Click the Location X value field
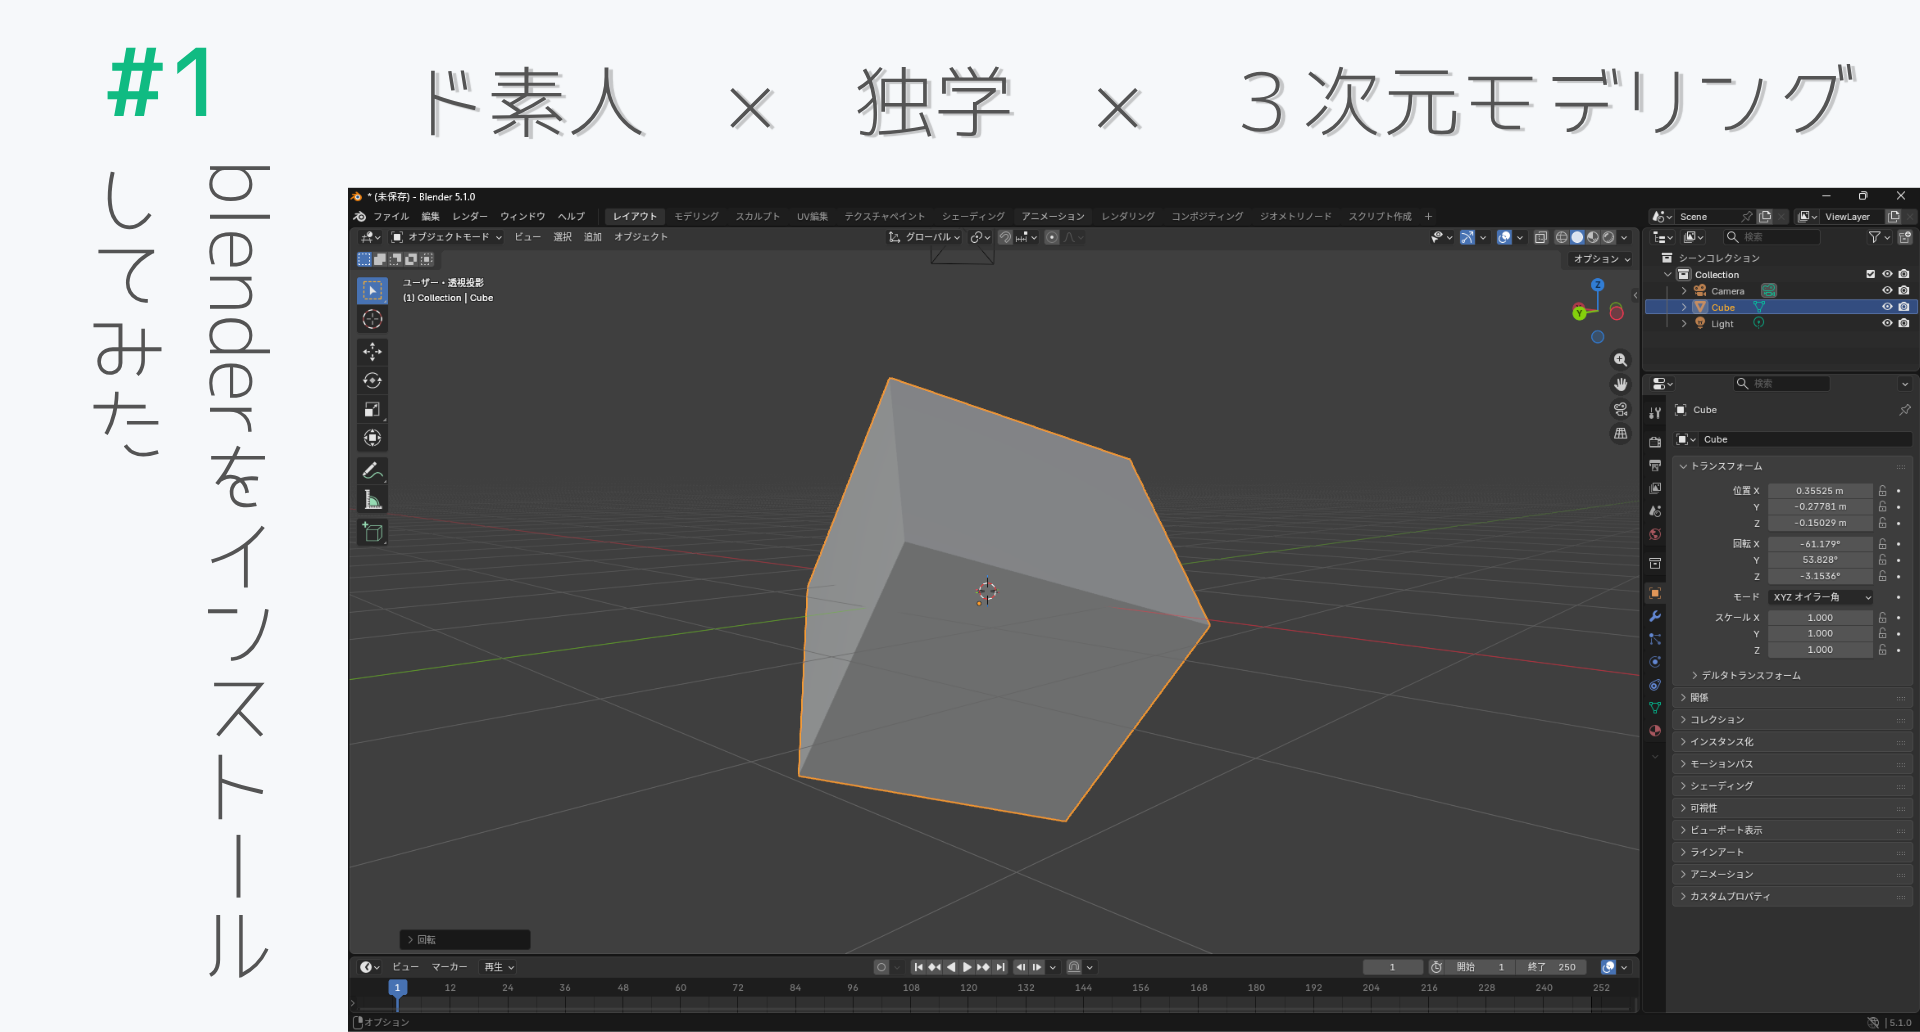Screen dimensions: 1920x1032 [x=1819, y=491]
